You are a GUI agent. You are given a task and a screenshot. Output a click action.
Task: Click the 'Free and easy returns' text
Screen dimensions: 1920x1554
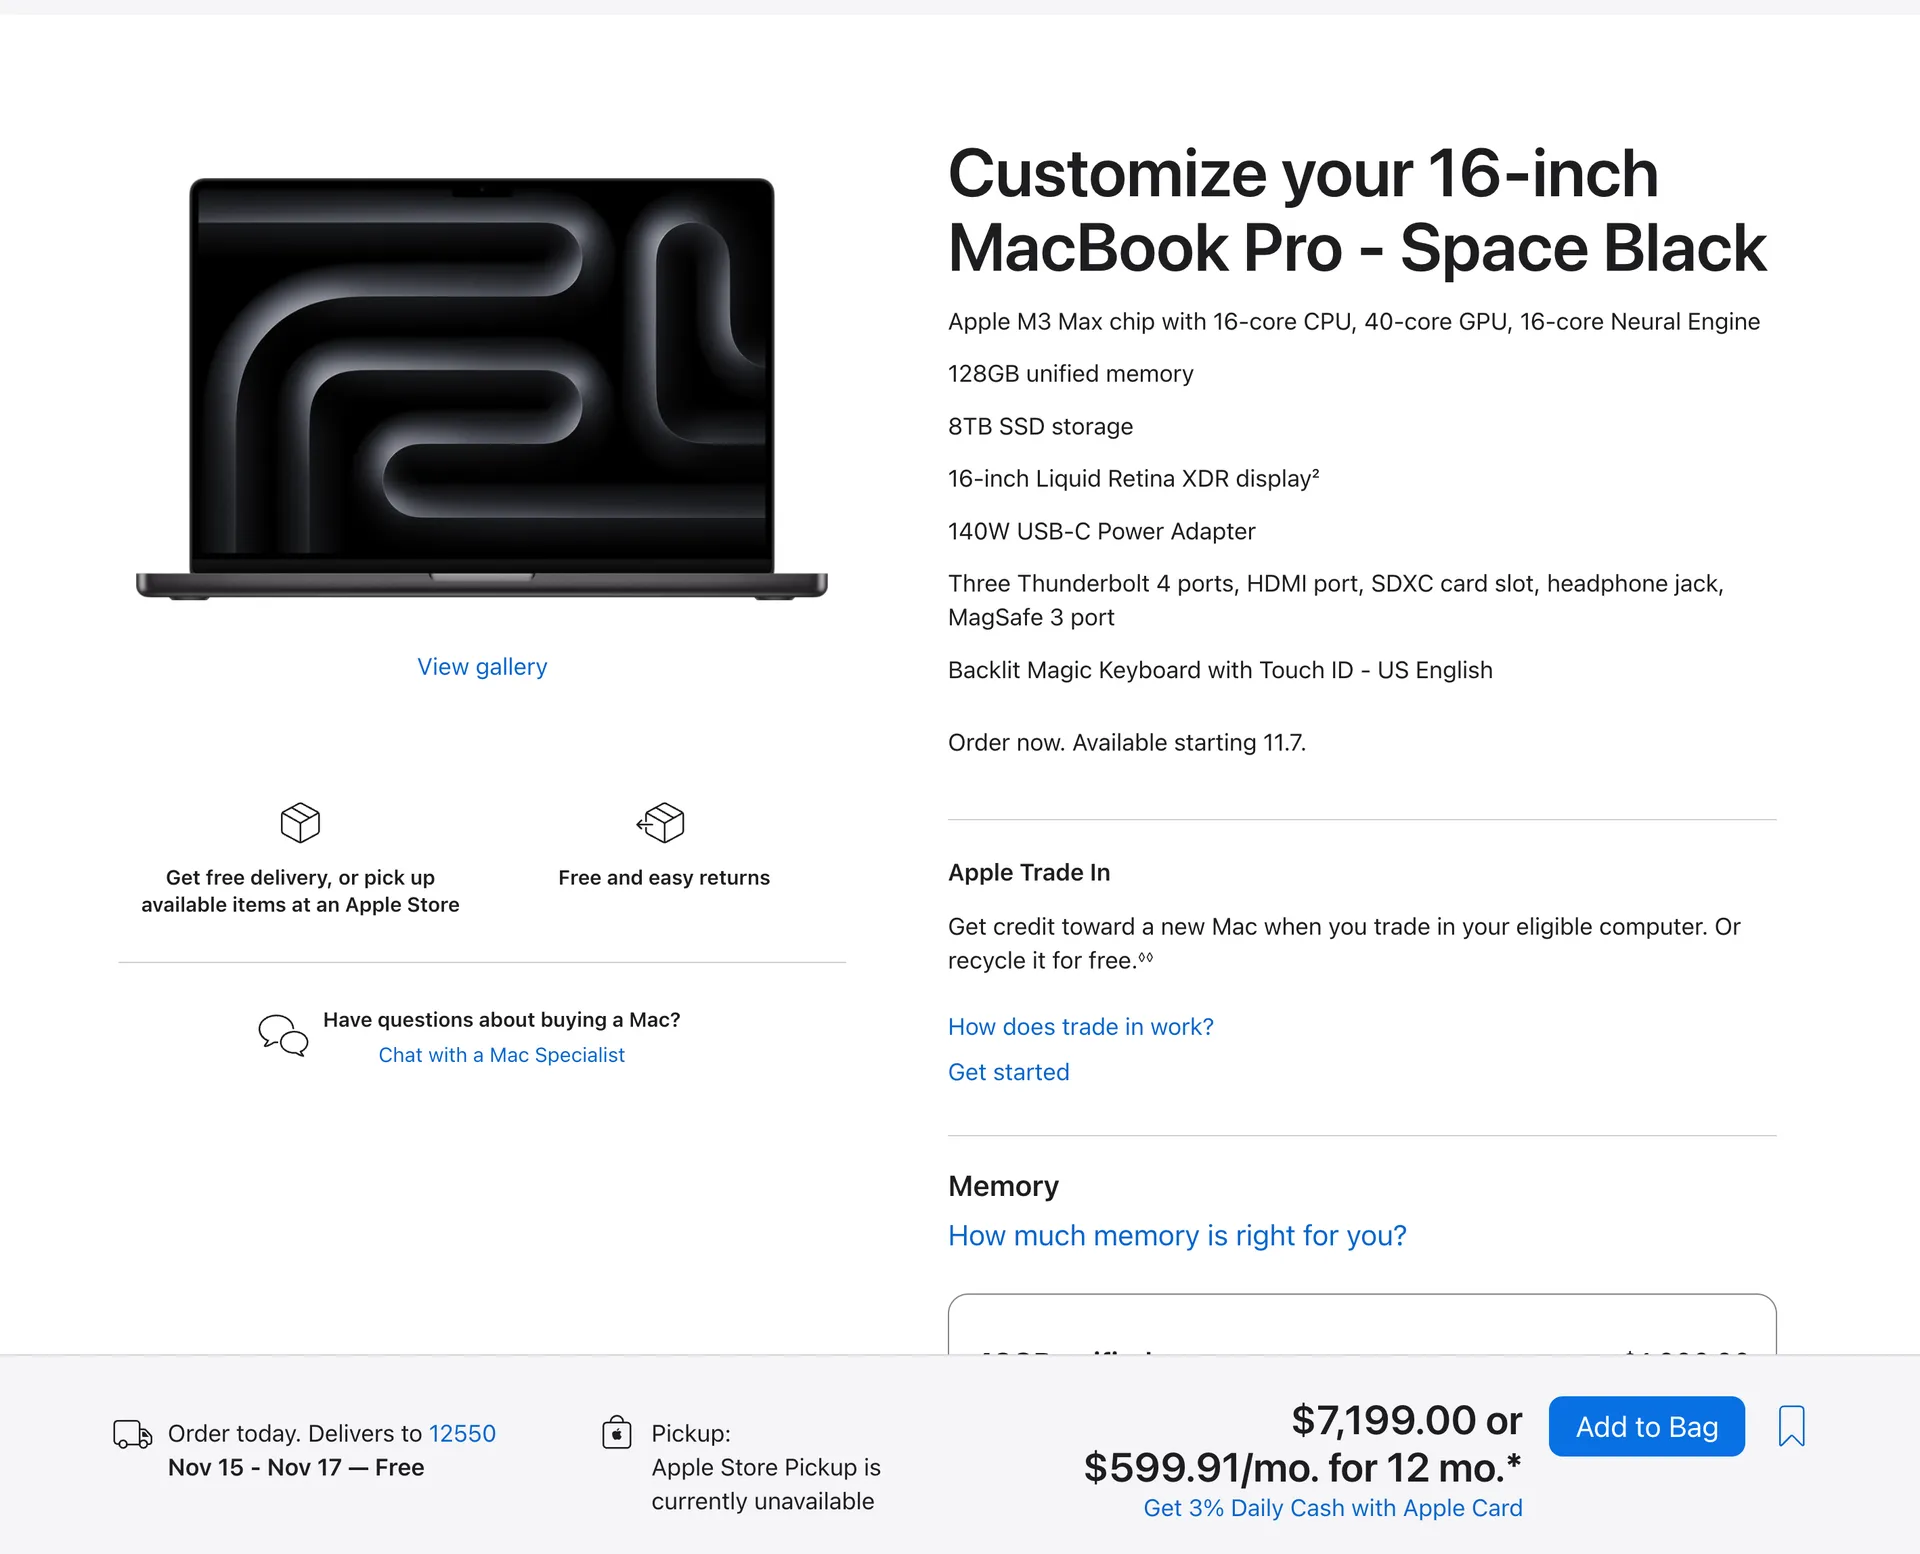(664, 878)
